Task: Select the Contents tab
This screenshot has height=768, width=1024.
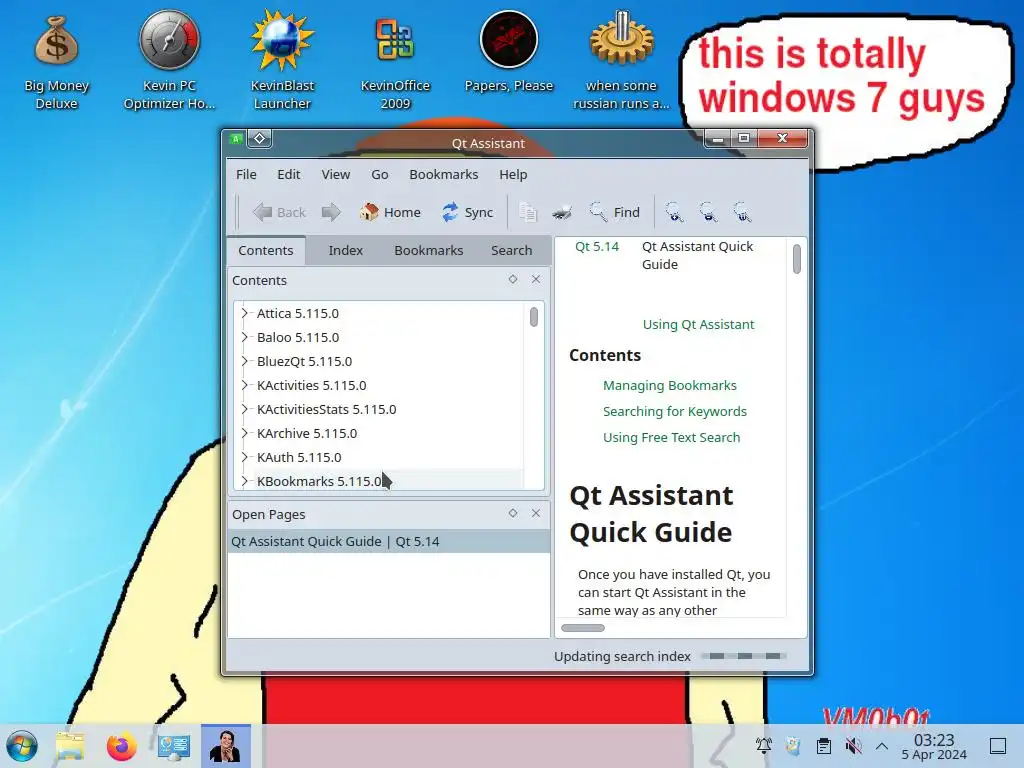Action: (x=266, y=250)
